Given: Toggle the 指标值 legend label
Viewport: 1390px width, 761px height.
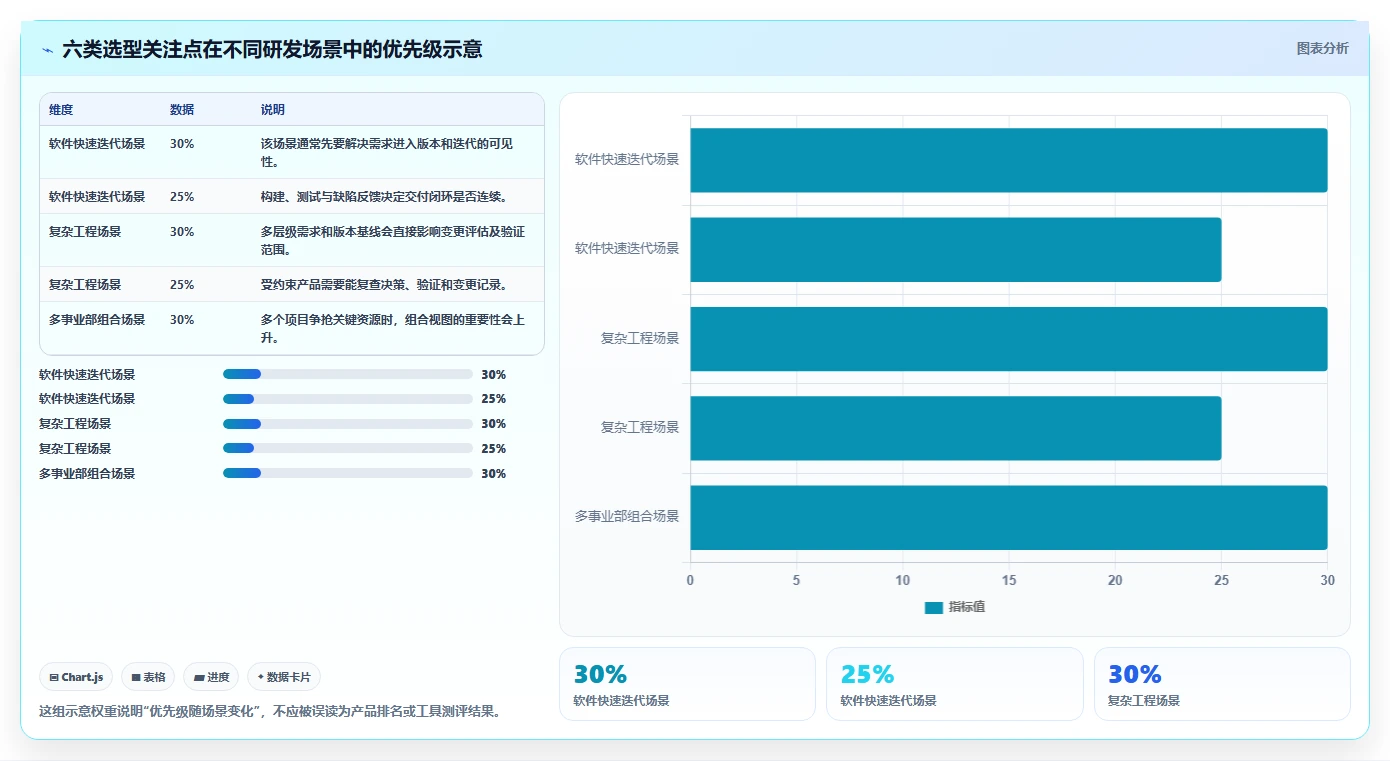Looking at the screenshot, I should (x=967, y=607).
